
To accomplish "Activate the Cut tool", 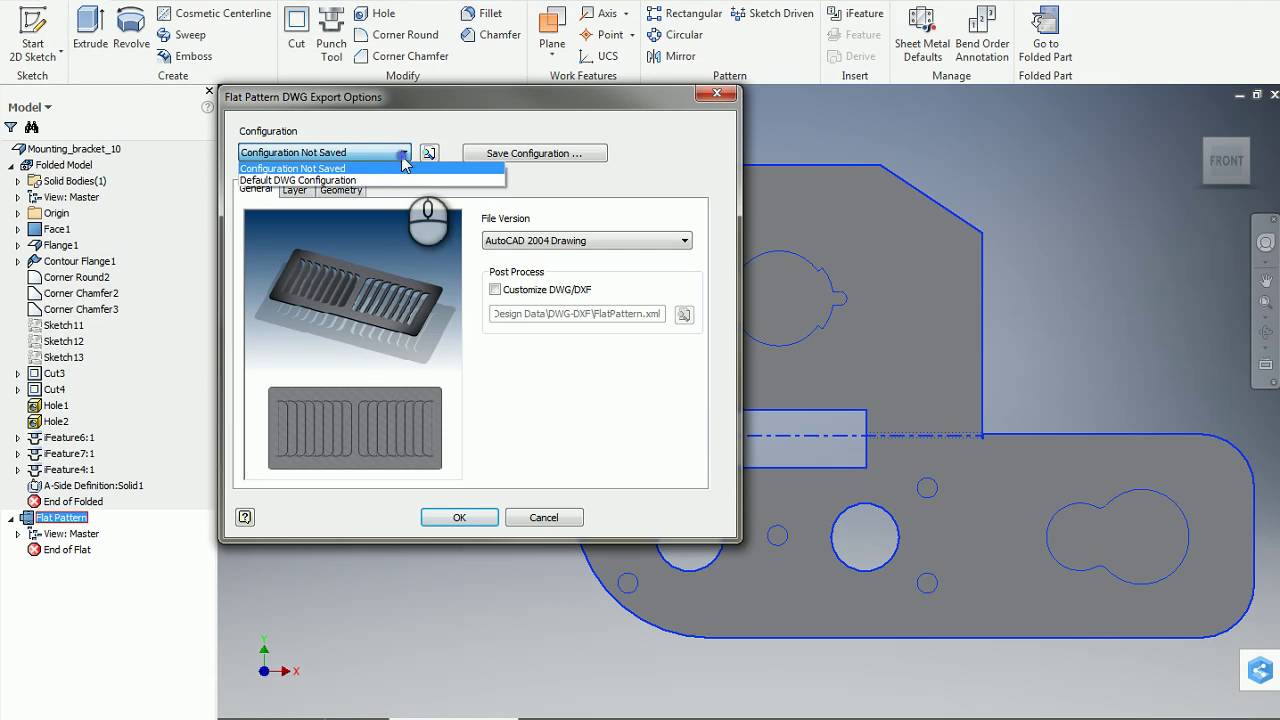I will click(x=297, y=28).
